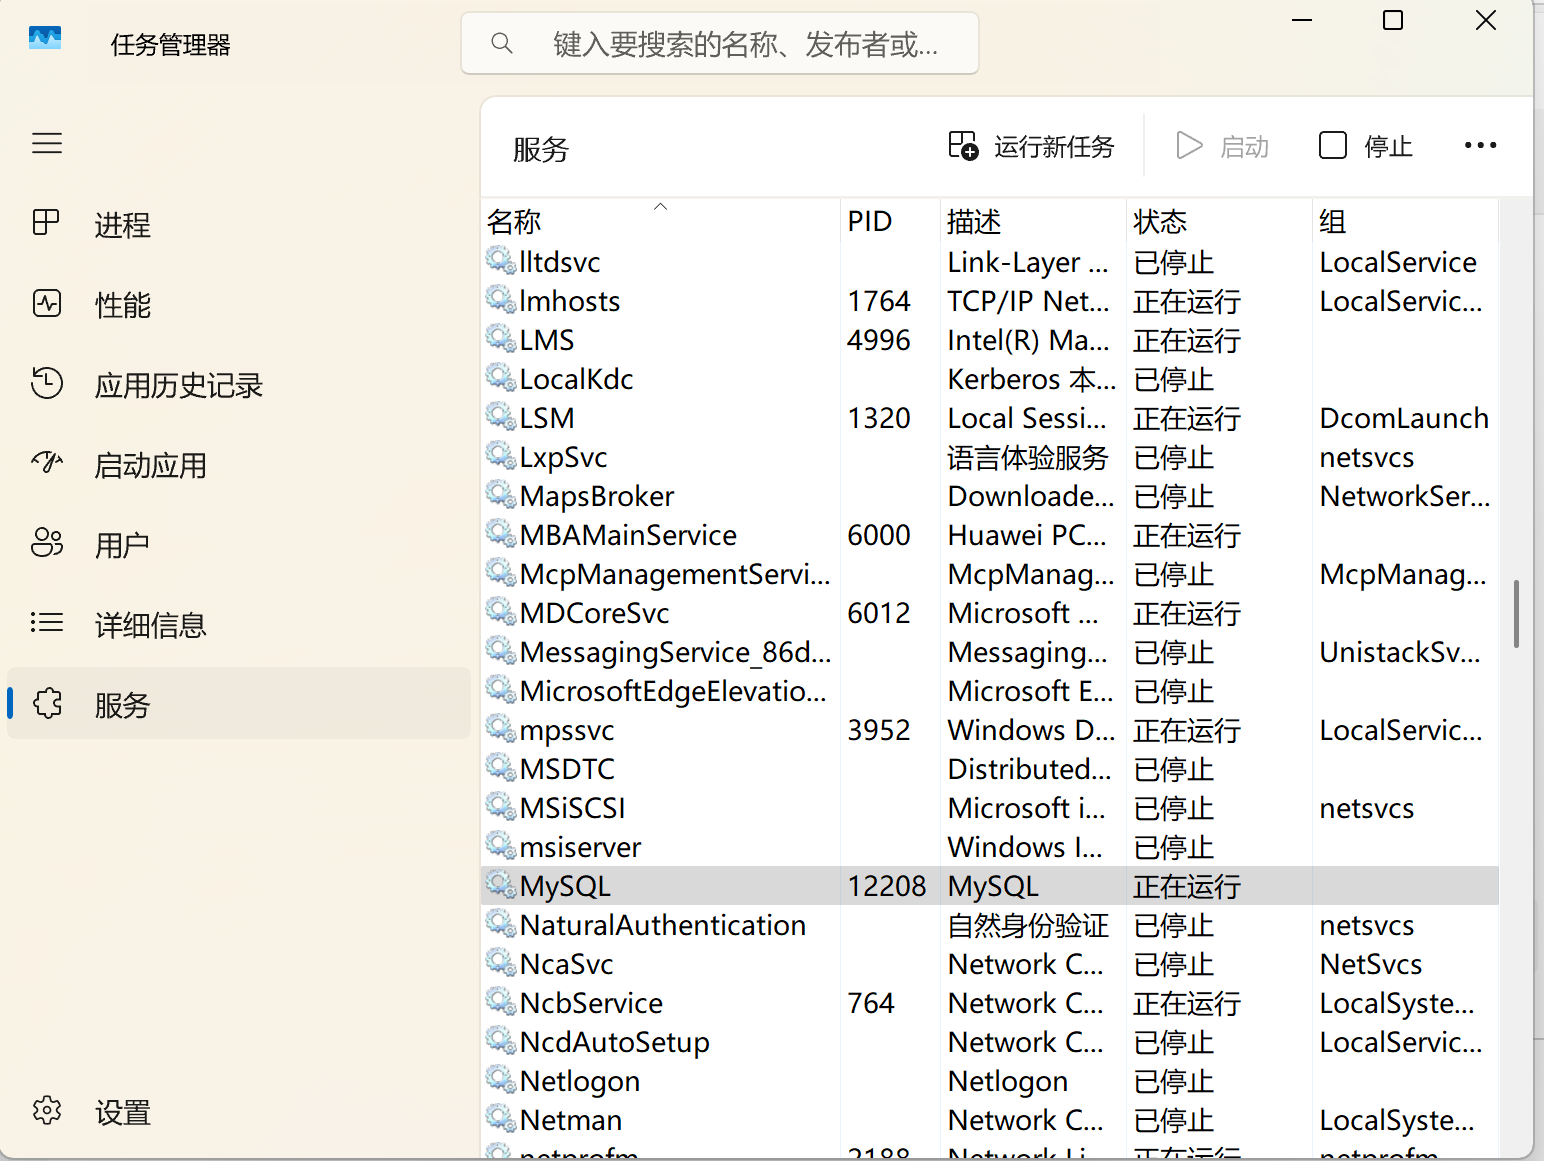
Task: Click the NcdAutoSetup service icon
Action: pos(501,1040)
